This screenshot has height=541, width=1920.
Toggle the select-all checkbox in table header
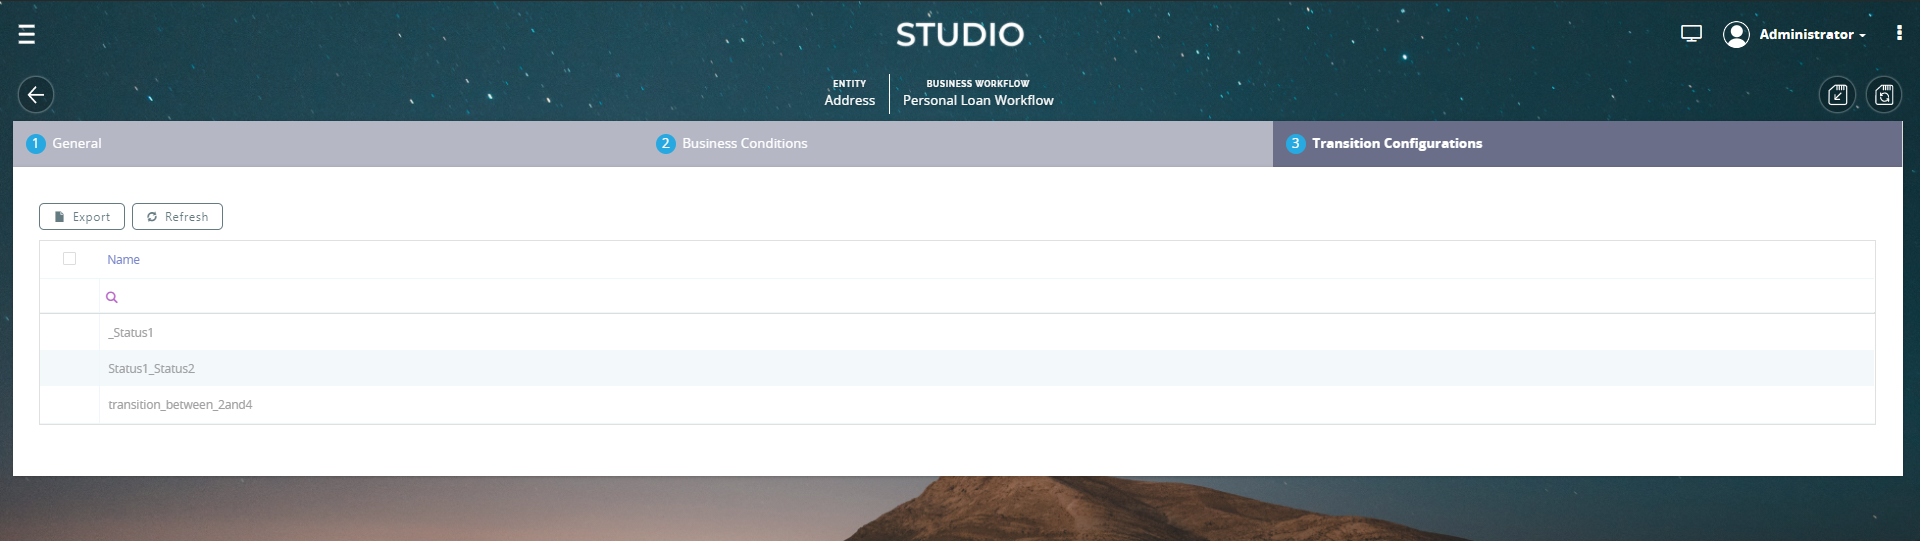coord(69,259)
